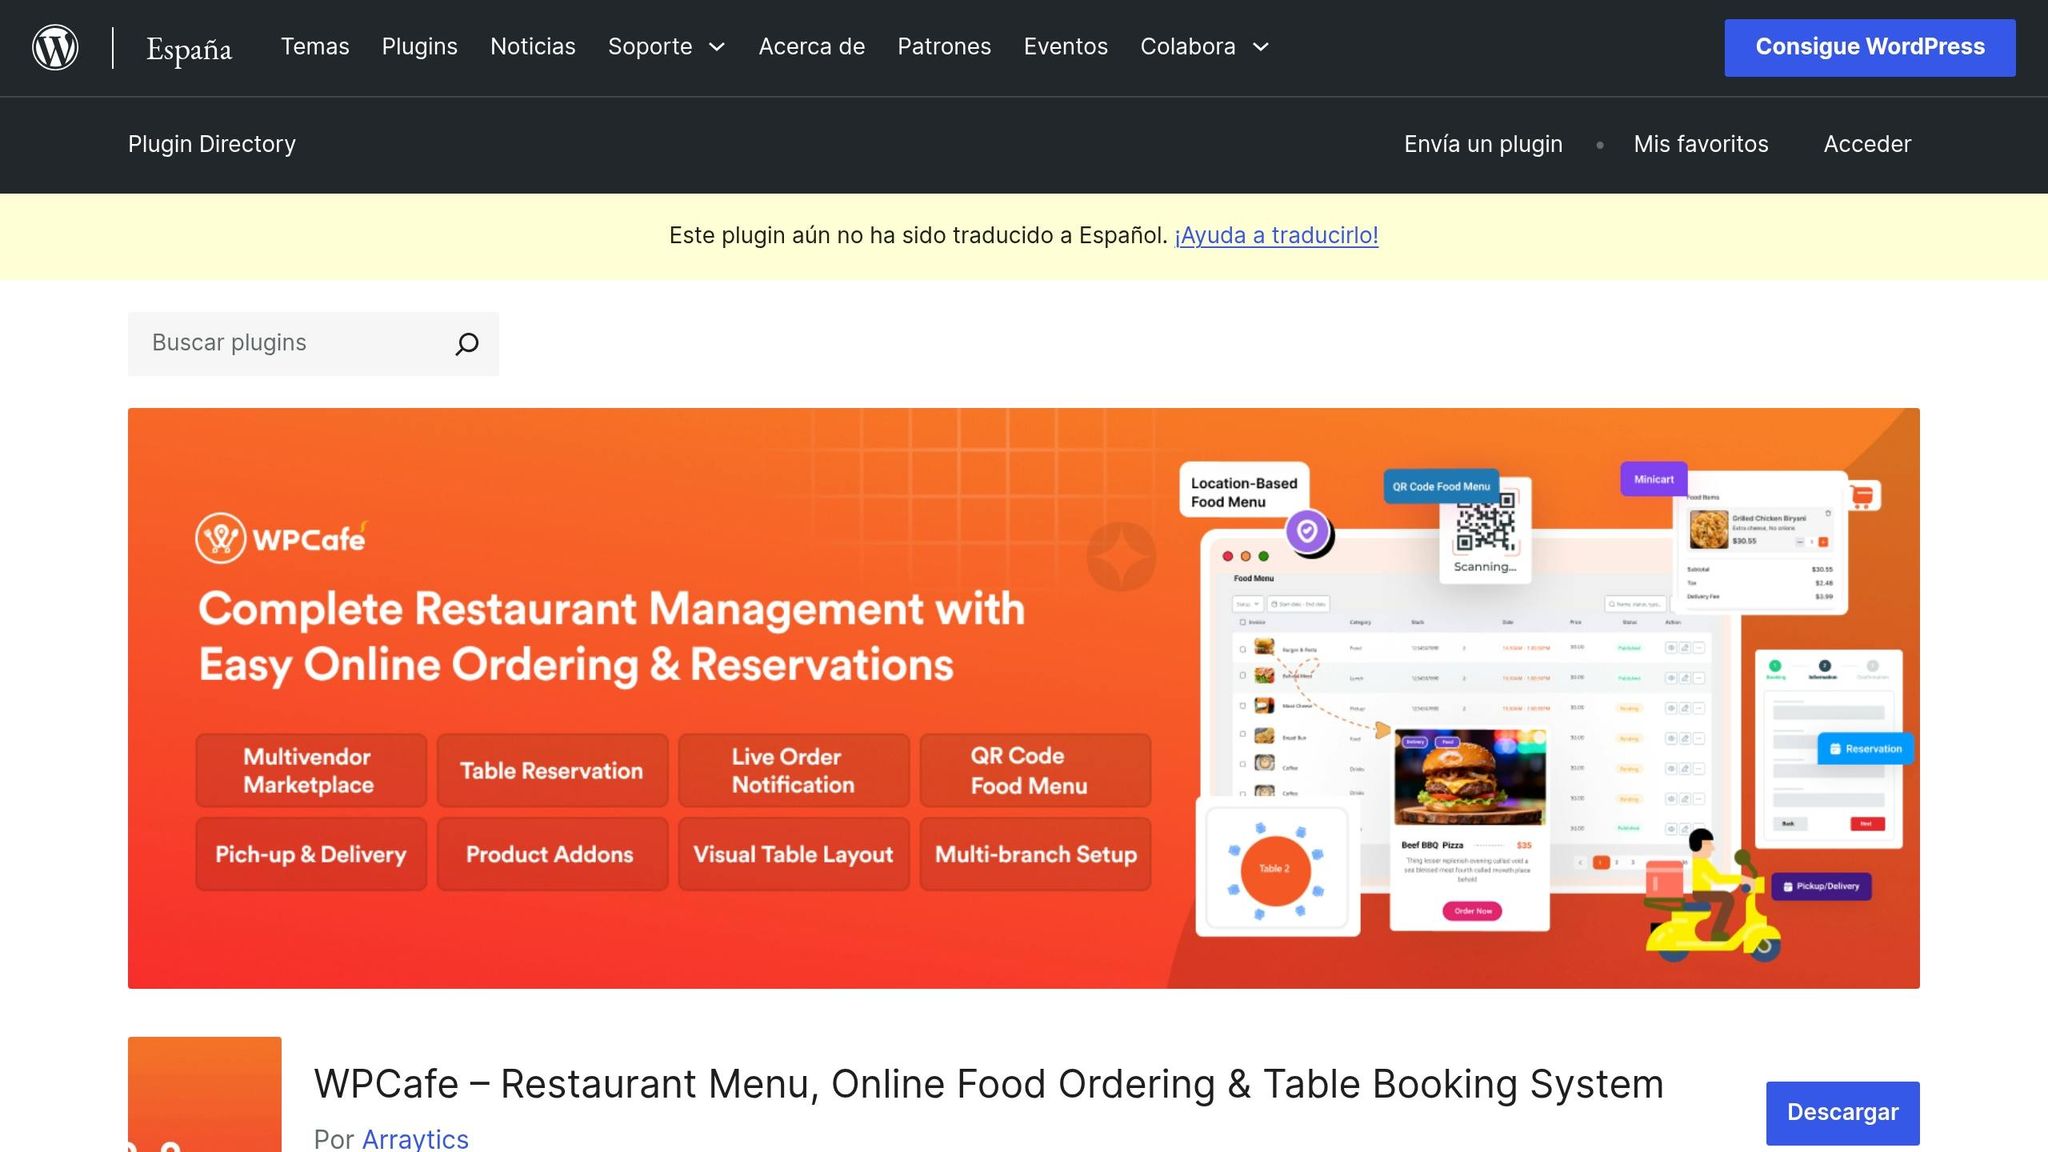Select Patrones in the navigation bar
This screenshot has height=1152, width=2048.
click(944, 47)
